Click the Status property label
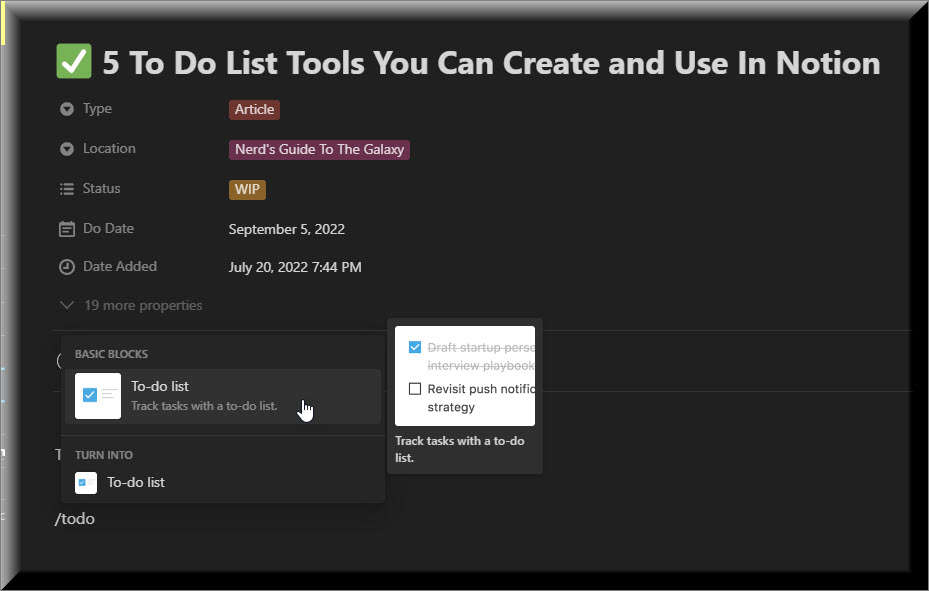The height and width of the screenshot is (591, 929). [101, 188]
